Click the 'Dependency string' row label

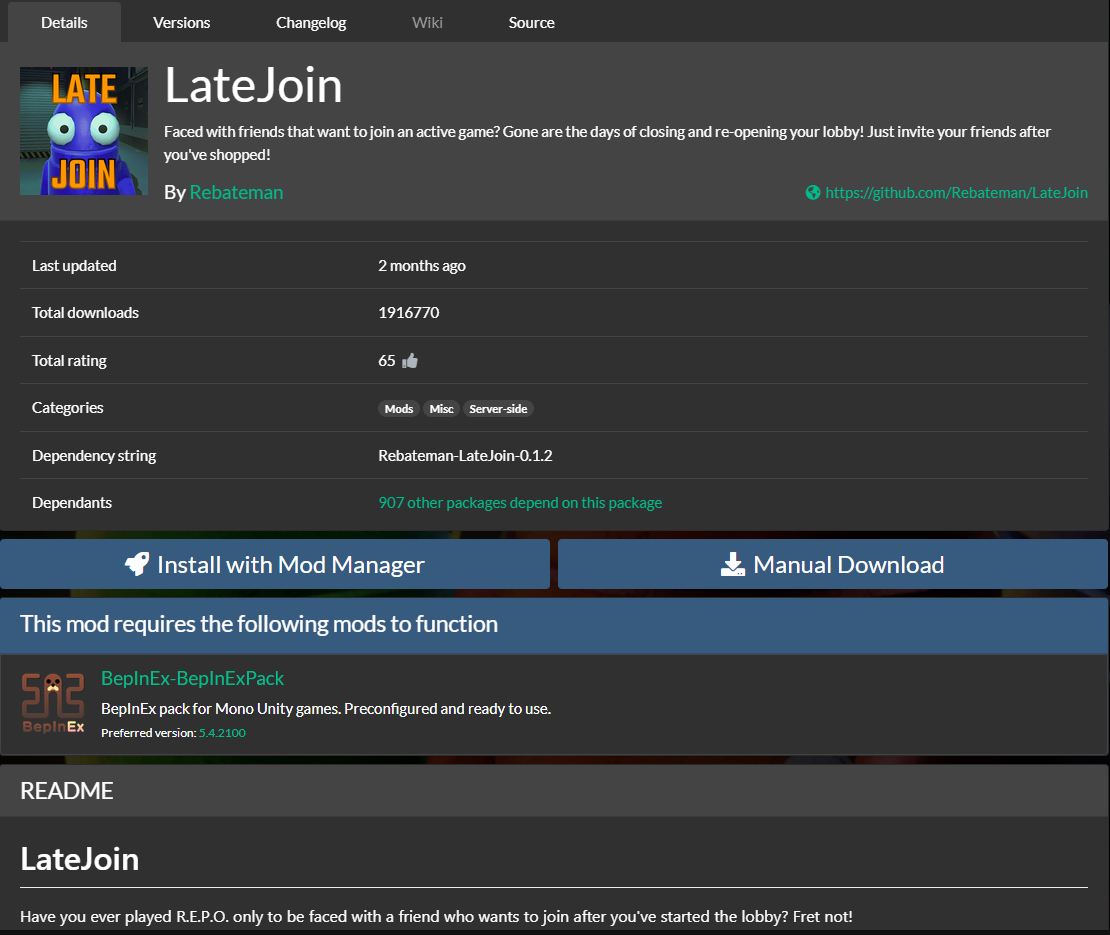tap(94, 456)
